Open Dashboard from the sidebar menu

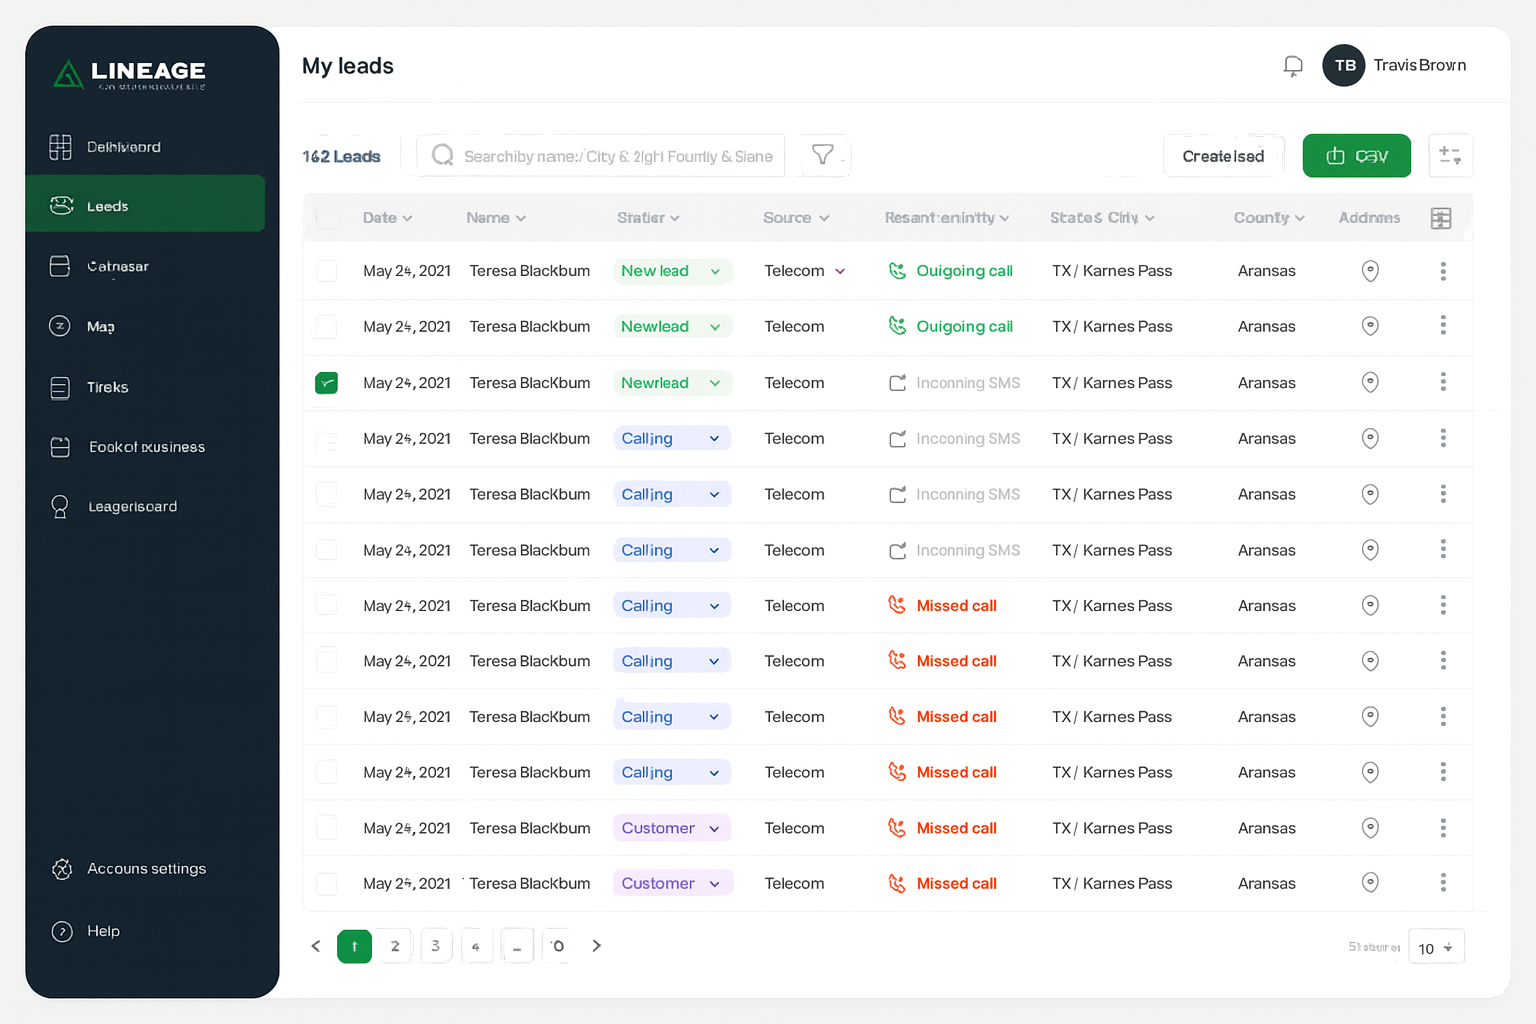click(x=124, y=146)
